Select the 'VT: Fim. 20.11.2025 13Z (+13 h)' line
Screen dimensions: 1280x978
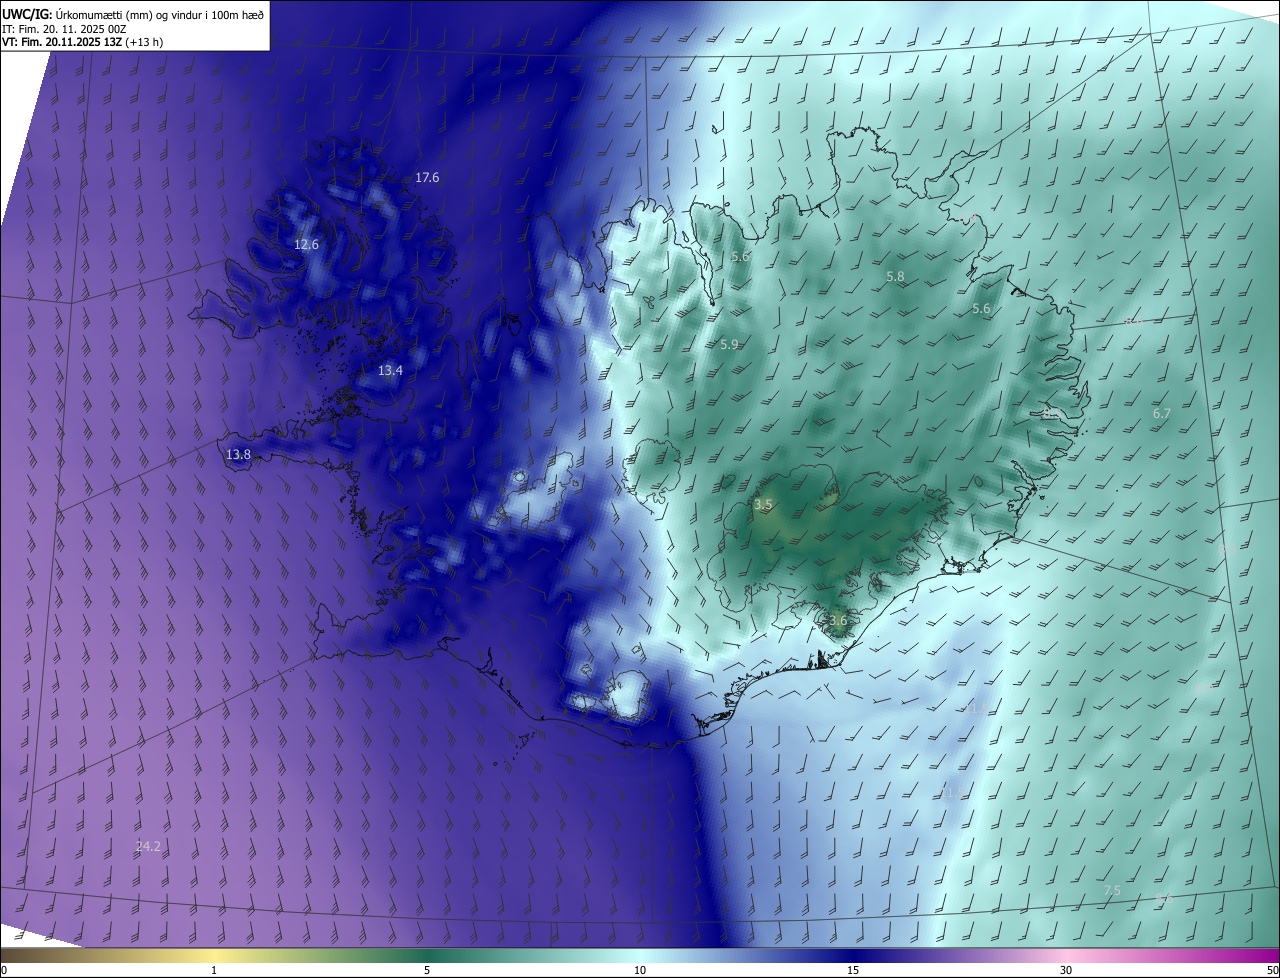pos(83,42)
